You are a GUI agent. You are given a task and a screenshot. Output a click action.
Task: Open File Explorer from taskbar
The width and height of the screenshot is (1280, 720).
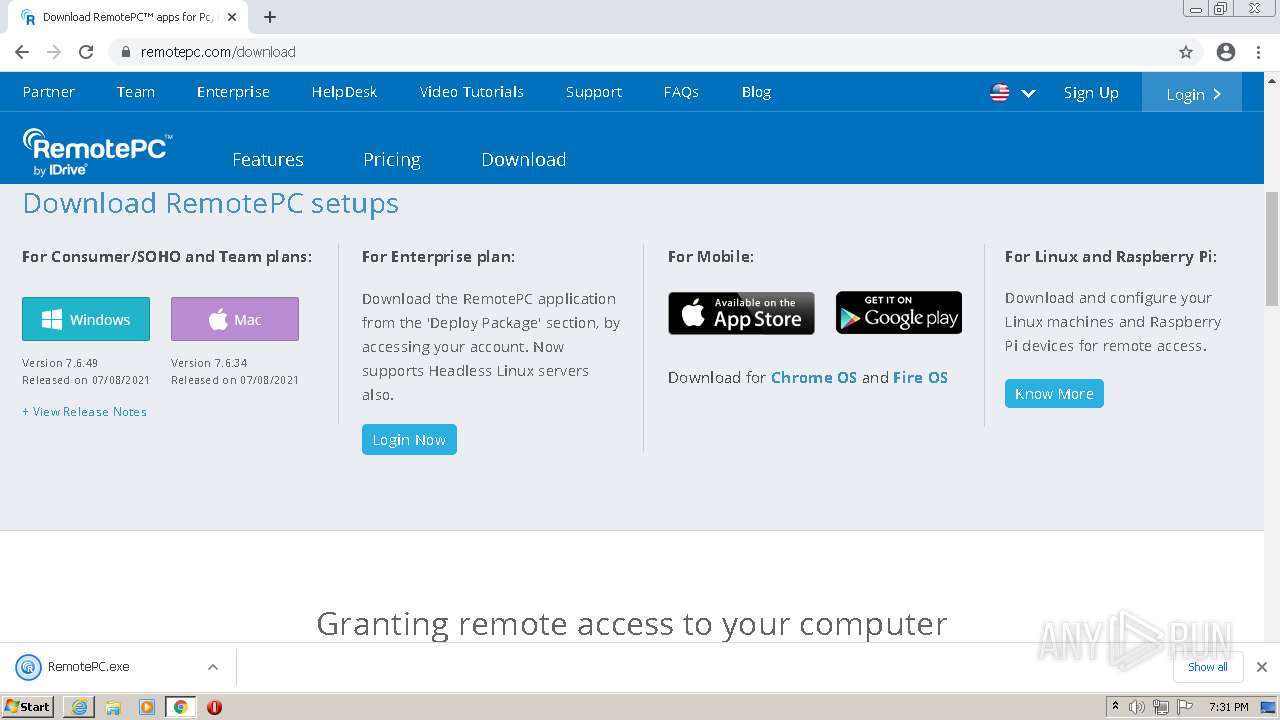coord(113,707)
